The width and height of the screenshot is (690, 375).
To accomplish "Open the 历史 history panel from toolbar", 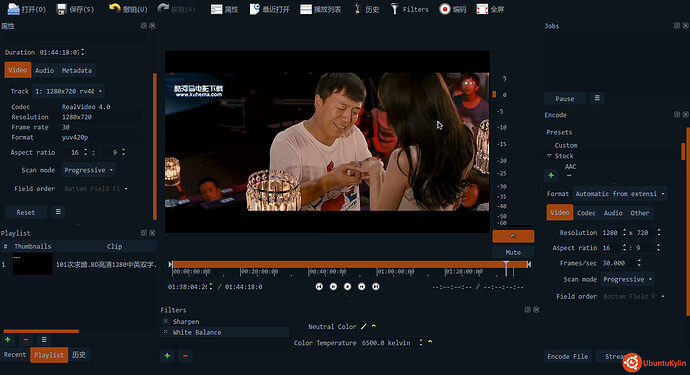I will point(367,9).
